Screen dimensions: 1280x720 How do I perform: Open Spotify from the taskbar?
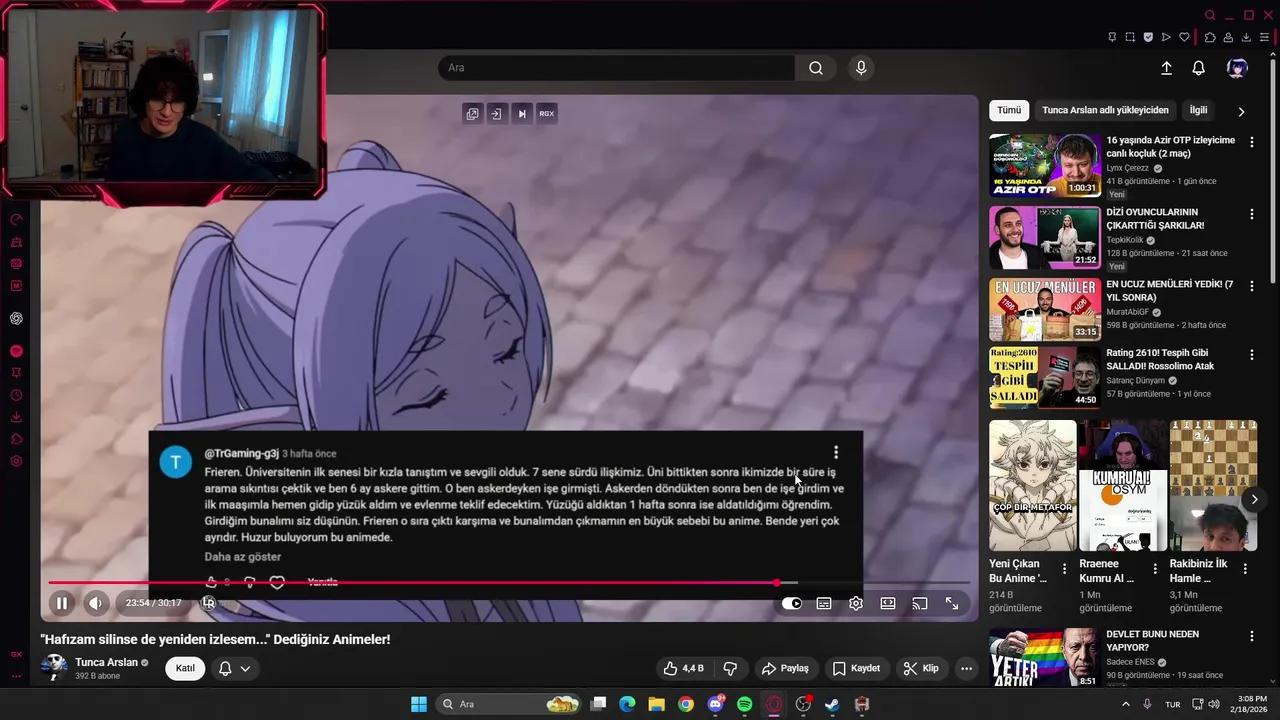point(744,704)
